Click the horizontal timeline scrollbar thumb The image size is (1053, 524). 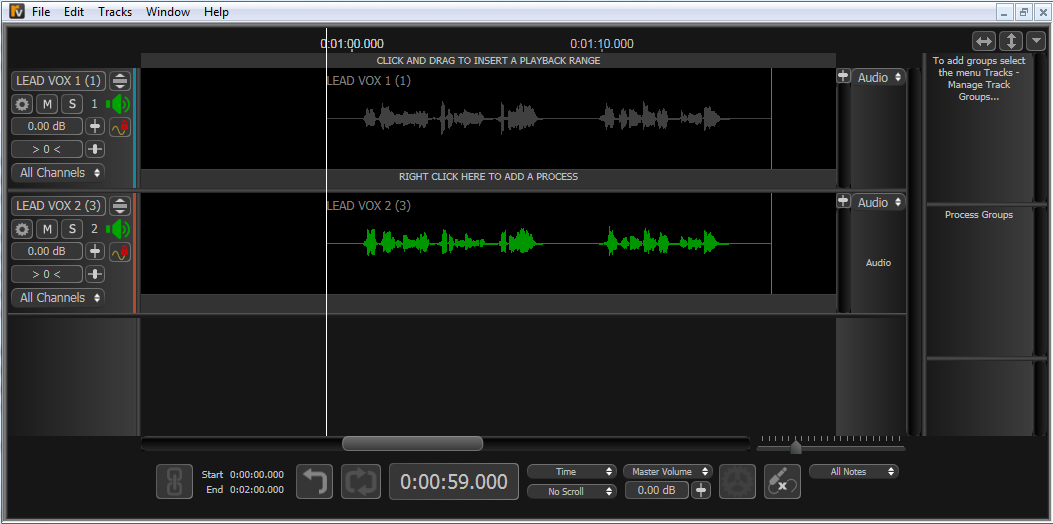pos(412,443)
